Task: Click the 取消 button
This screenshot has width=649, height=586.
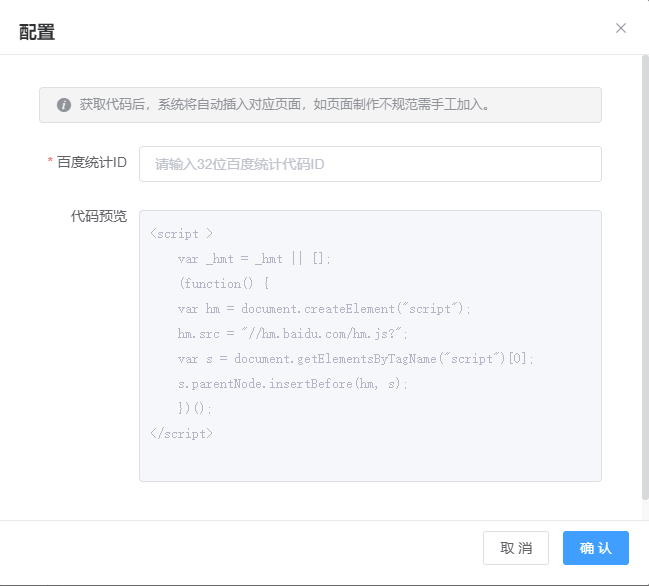Action: click(x=516, y=548)
